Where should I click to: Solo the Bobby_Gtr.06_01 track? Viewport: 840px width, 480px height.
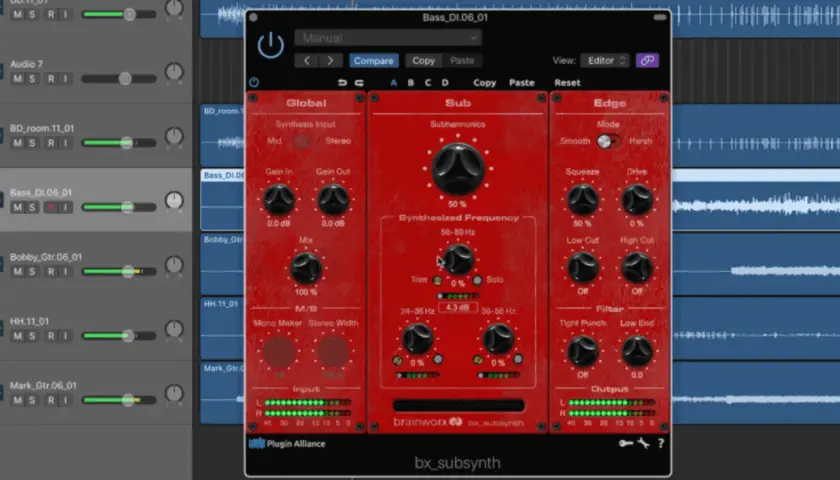tap(32, 272)
